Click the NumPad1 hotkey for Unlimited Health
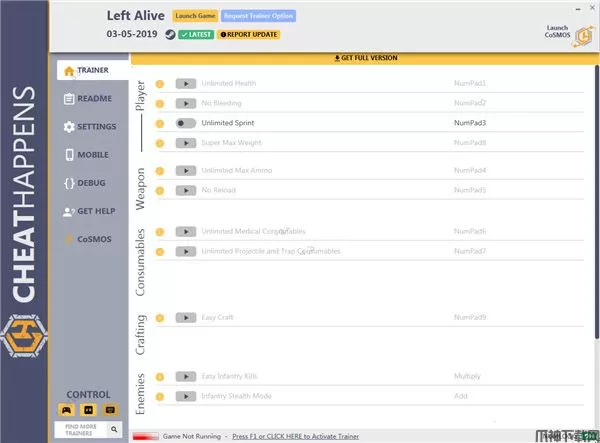Screen dimensions: 600x443 pyautogui.click(x=470, y=83)
